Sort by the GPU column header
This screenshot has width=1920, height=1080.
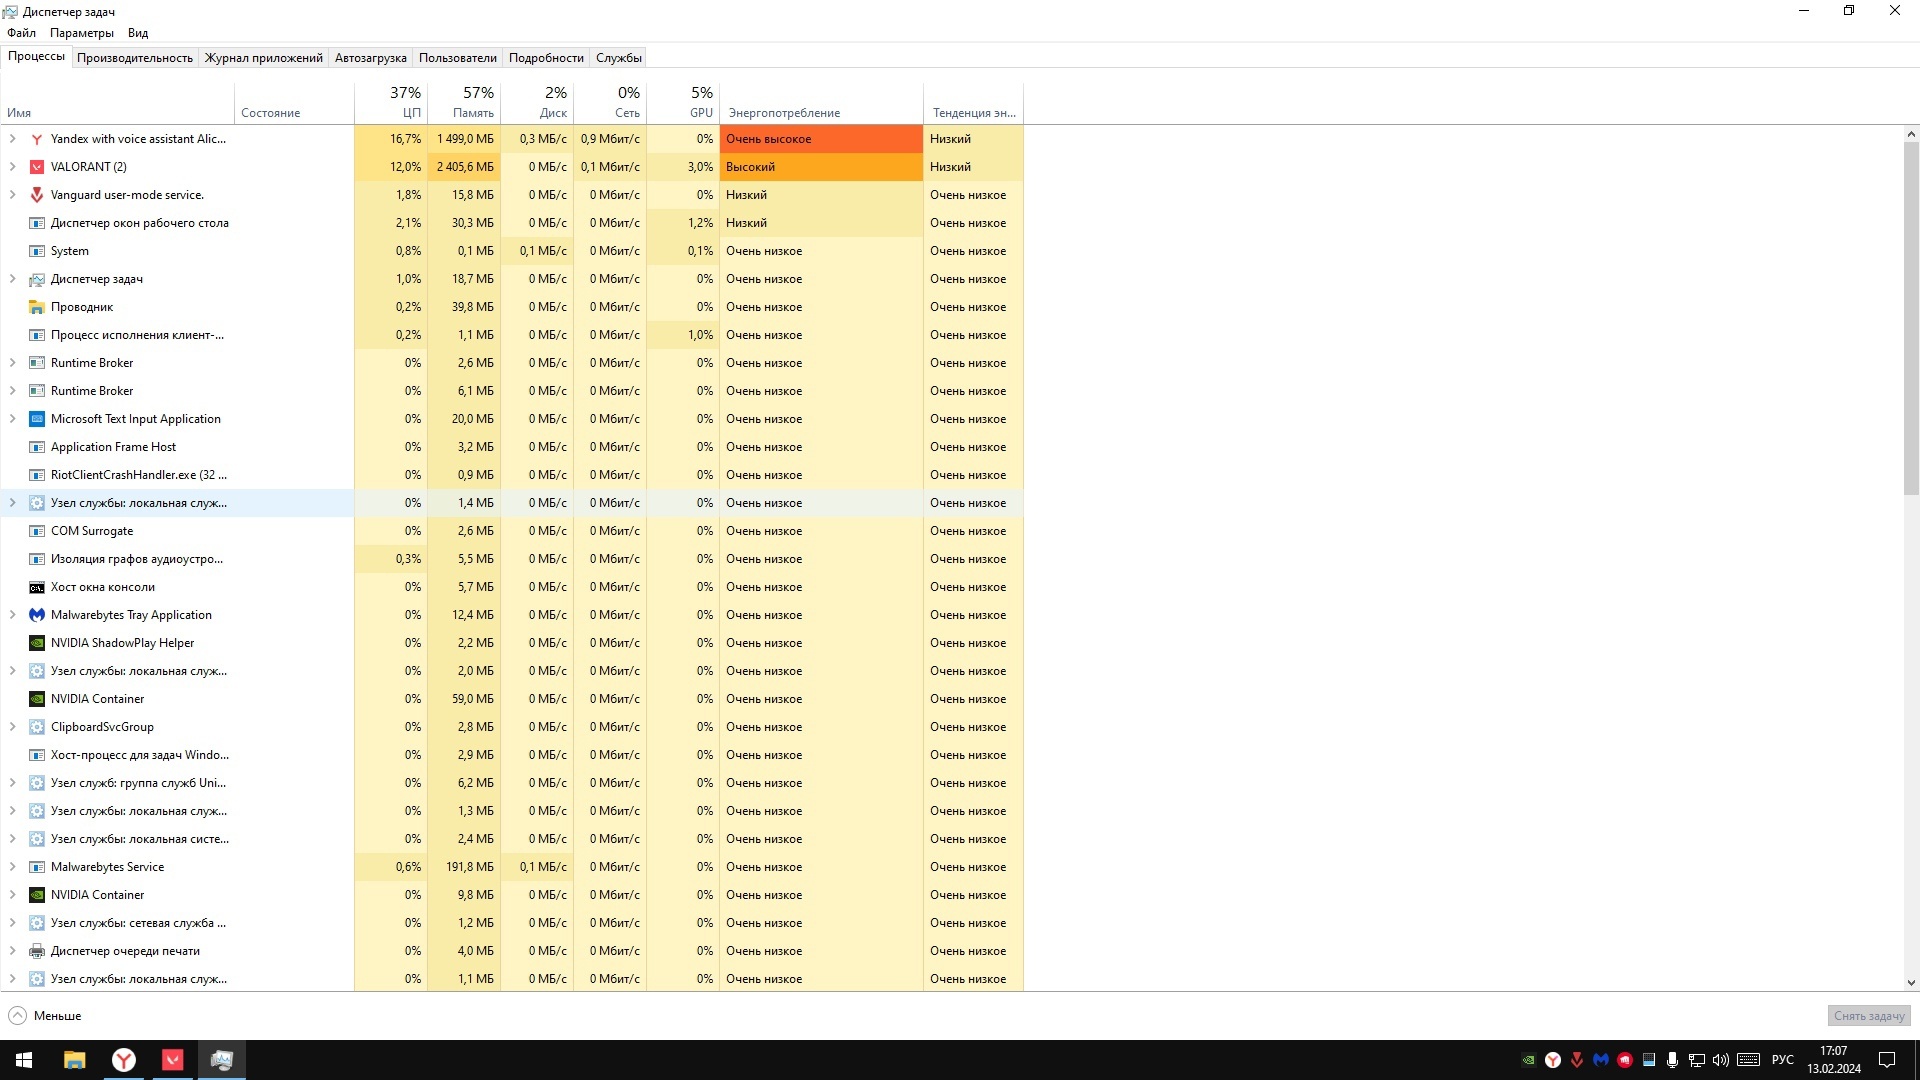click(683, 102)
